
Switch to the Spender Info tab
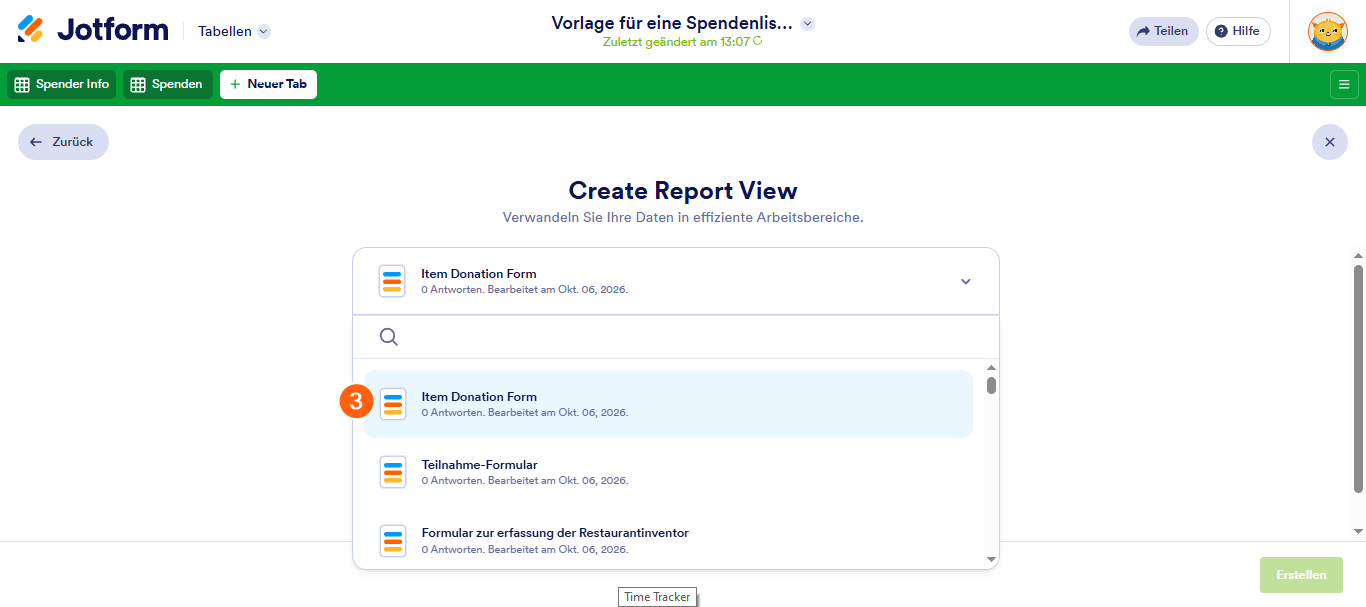(62, 84)
